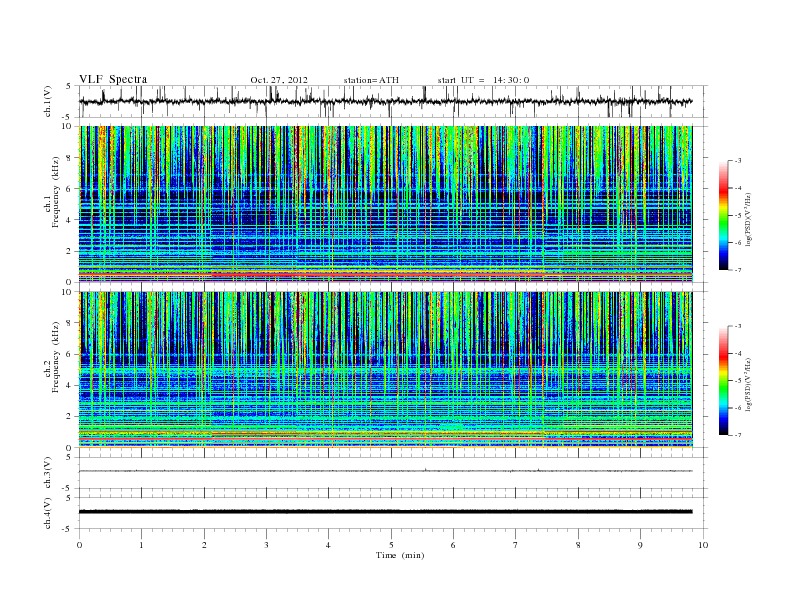Click the '-7' value on ch.2 colorbar
The image size is (792, 612).
[x=737, y=435]
